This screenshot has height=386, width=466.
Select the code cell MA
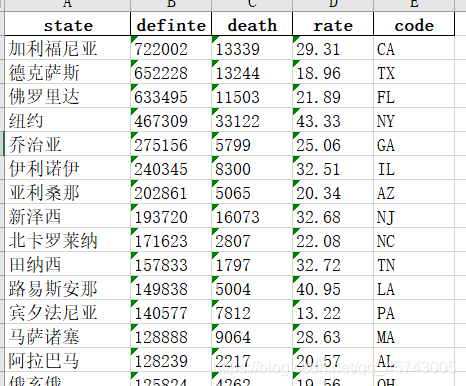click(414, 336)
